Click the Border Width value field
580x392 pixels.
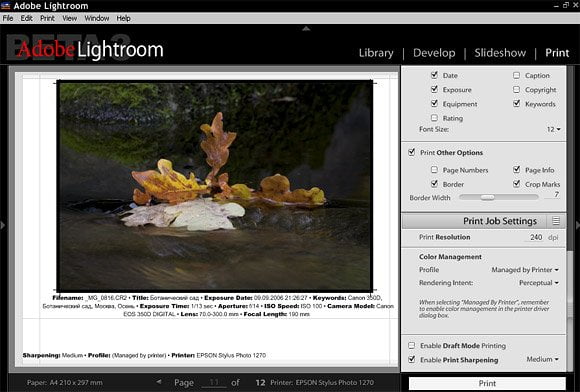point(552,195)
